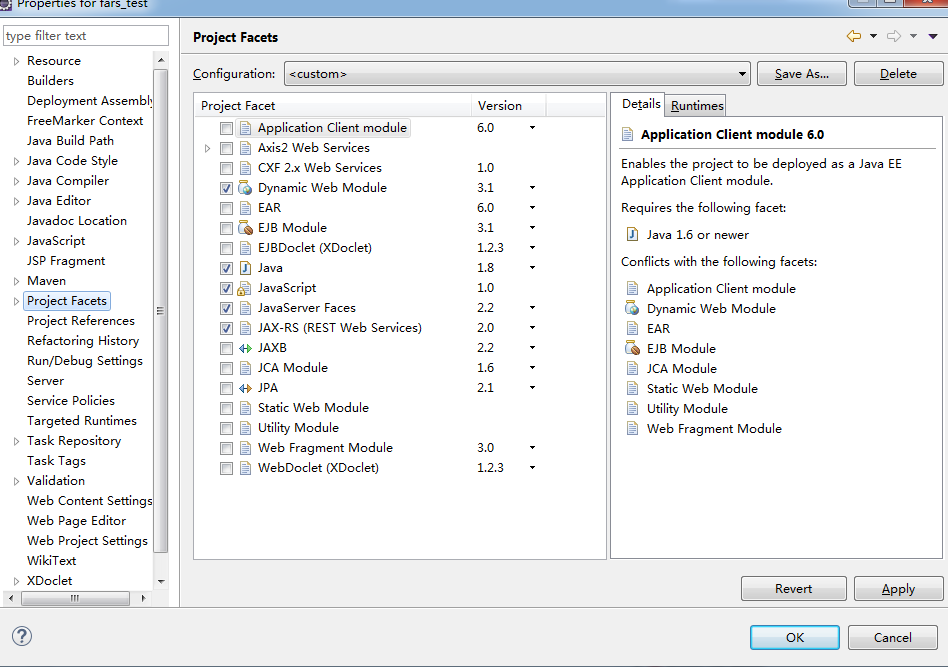The image size is (948, 667).
Task: Enable the JPA facet checkbox
Action: [x=226, y=388]
